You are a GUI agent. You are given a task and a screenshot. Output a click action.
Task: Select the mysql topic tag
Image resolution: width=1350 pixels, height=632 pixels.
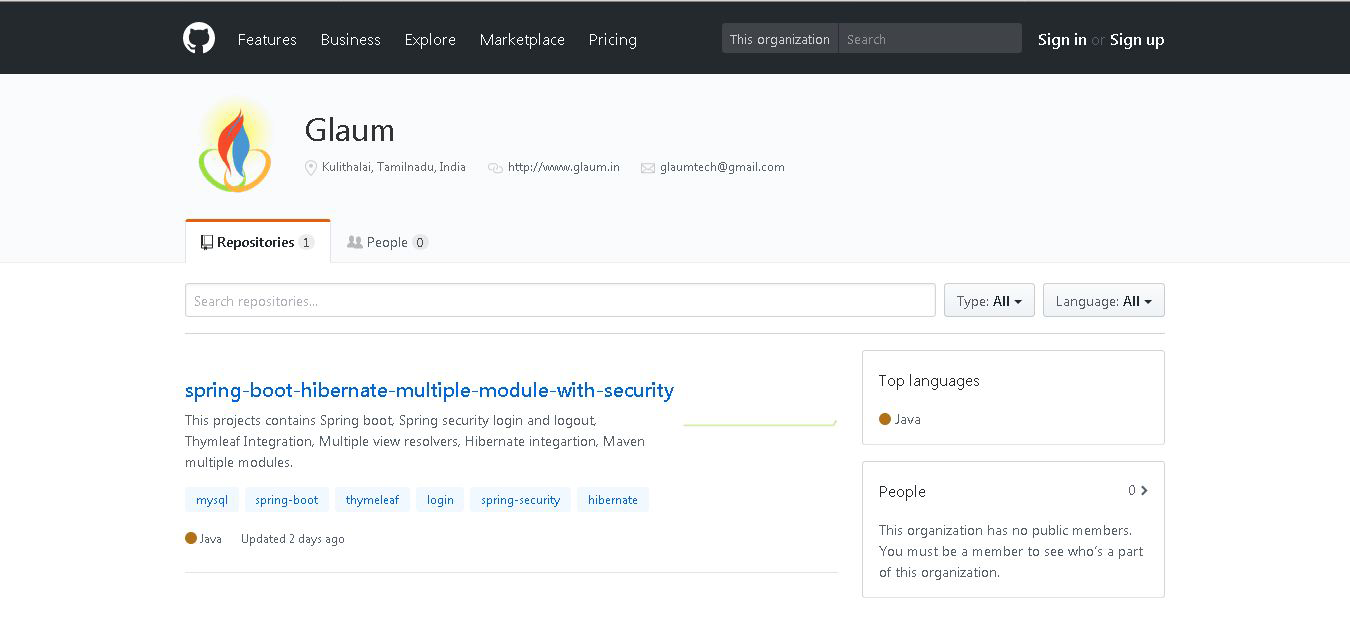(212, 499)
